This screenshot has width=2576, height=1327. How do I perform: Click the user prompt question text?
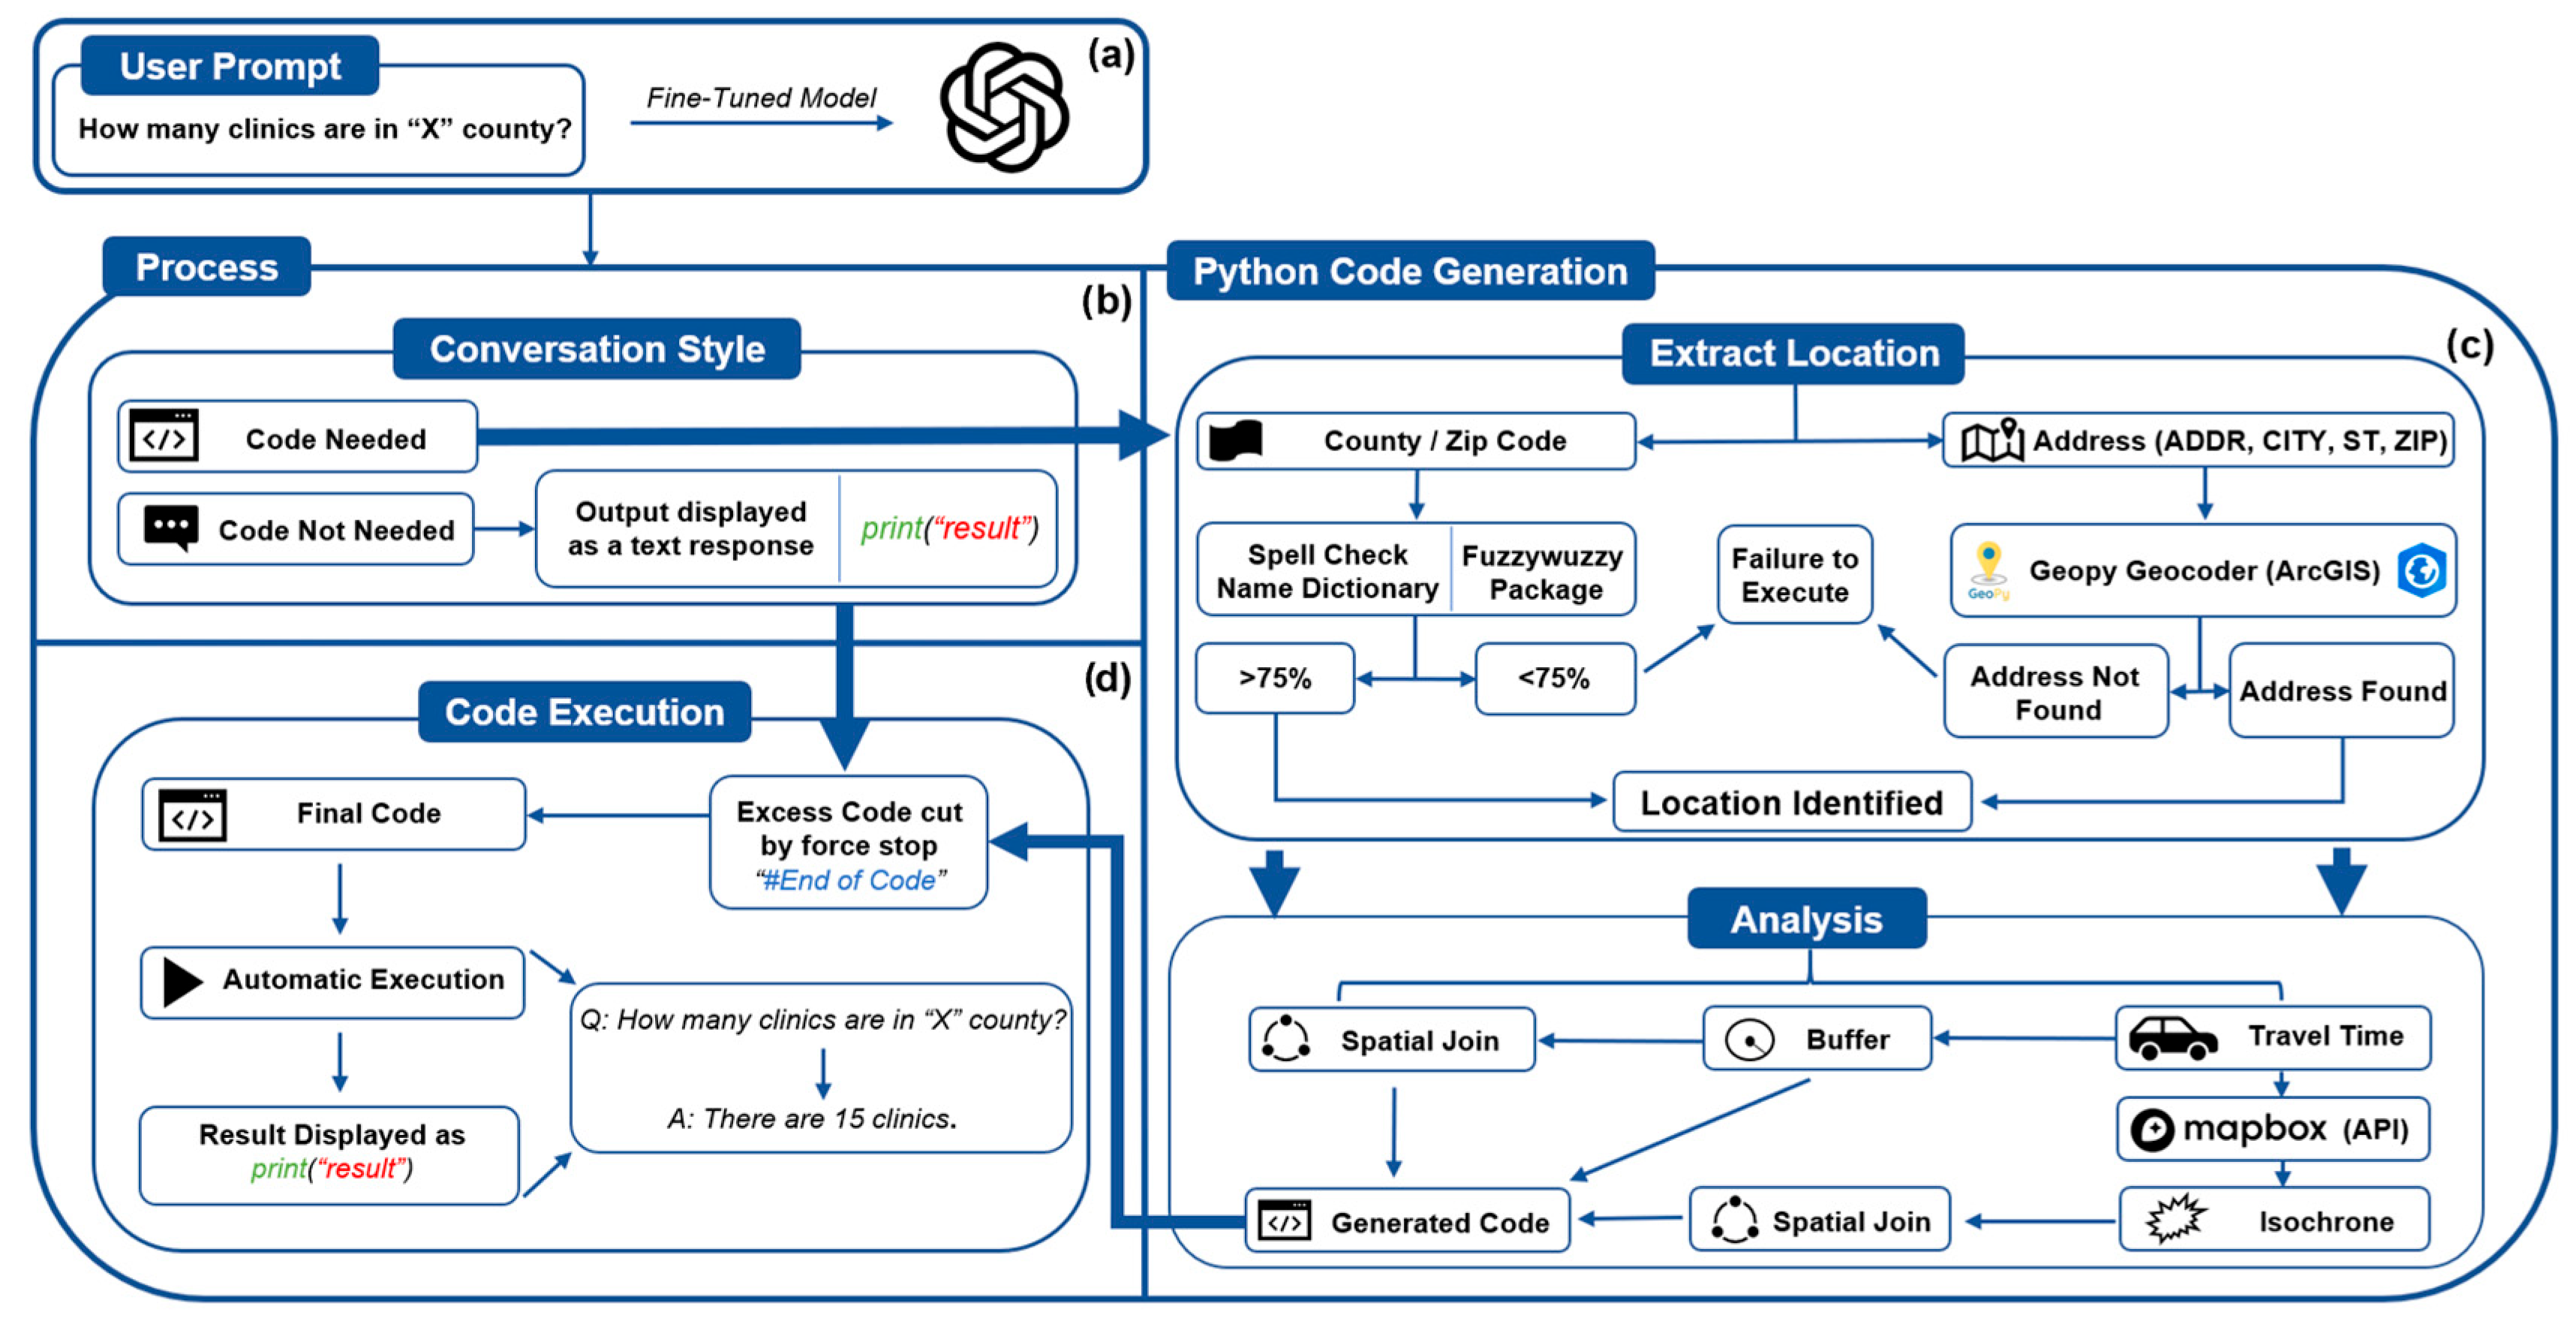coord(324,129)
